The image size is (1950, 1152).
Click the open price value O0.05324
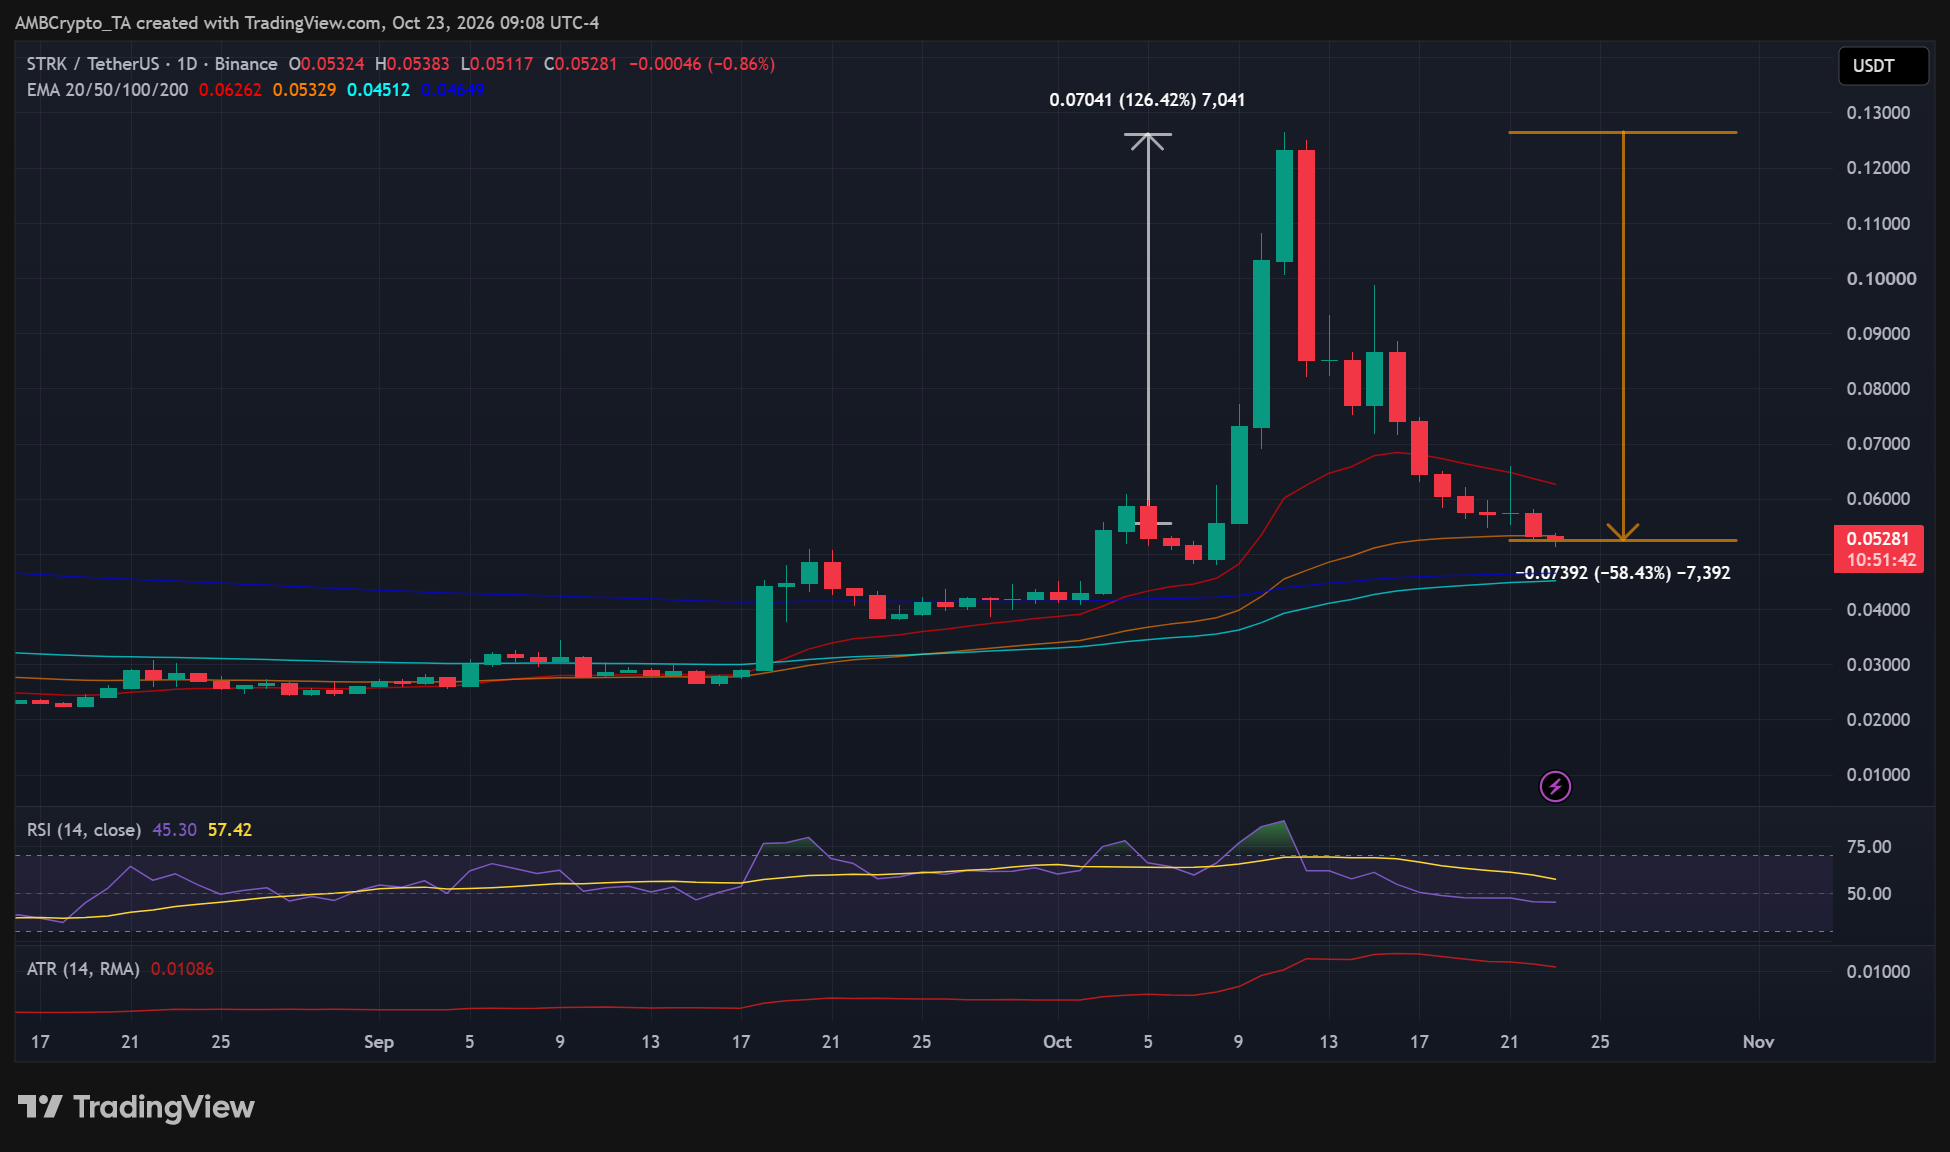327,64
